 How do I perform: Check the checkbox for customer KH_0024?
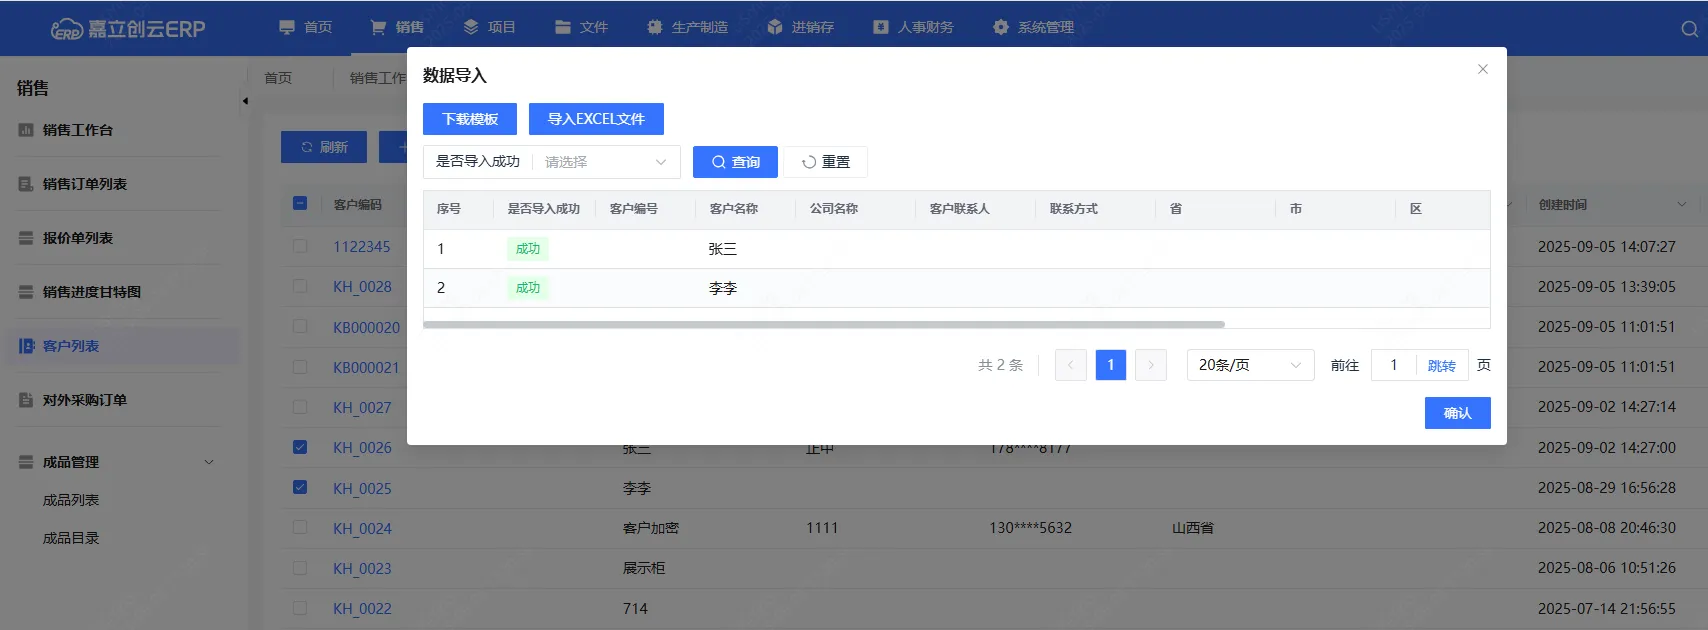[300, 527]
